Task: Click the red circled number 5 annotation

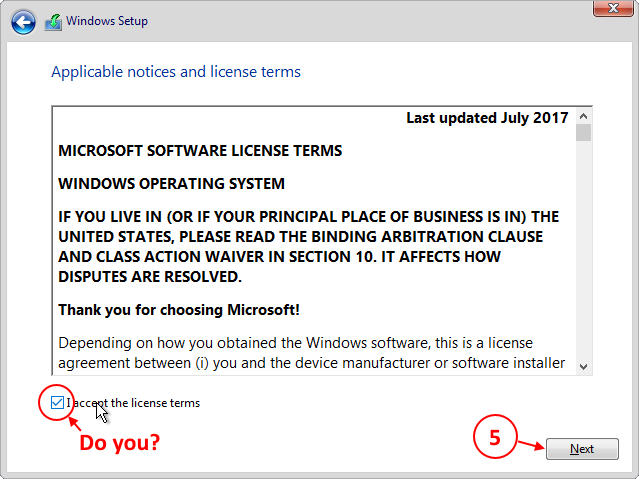Action: [x=495, y=437]
